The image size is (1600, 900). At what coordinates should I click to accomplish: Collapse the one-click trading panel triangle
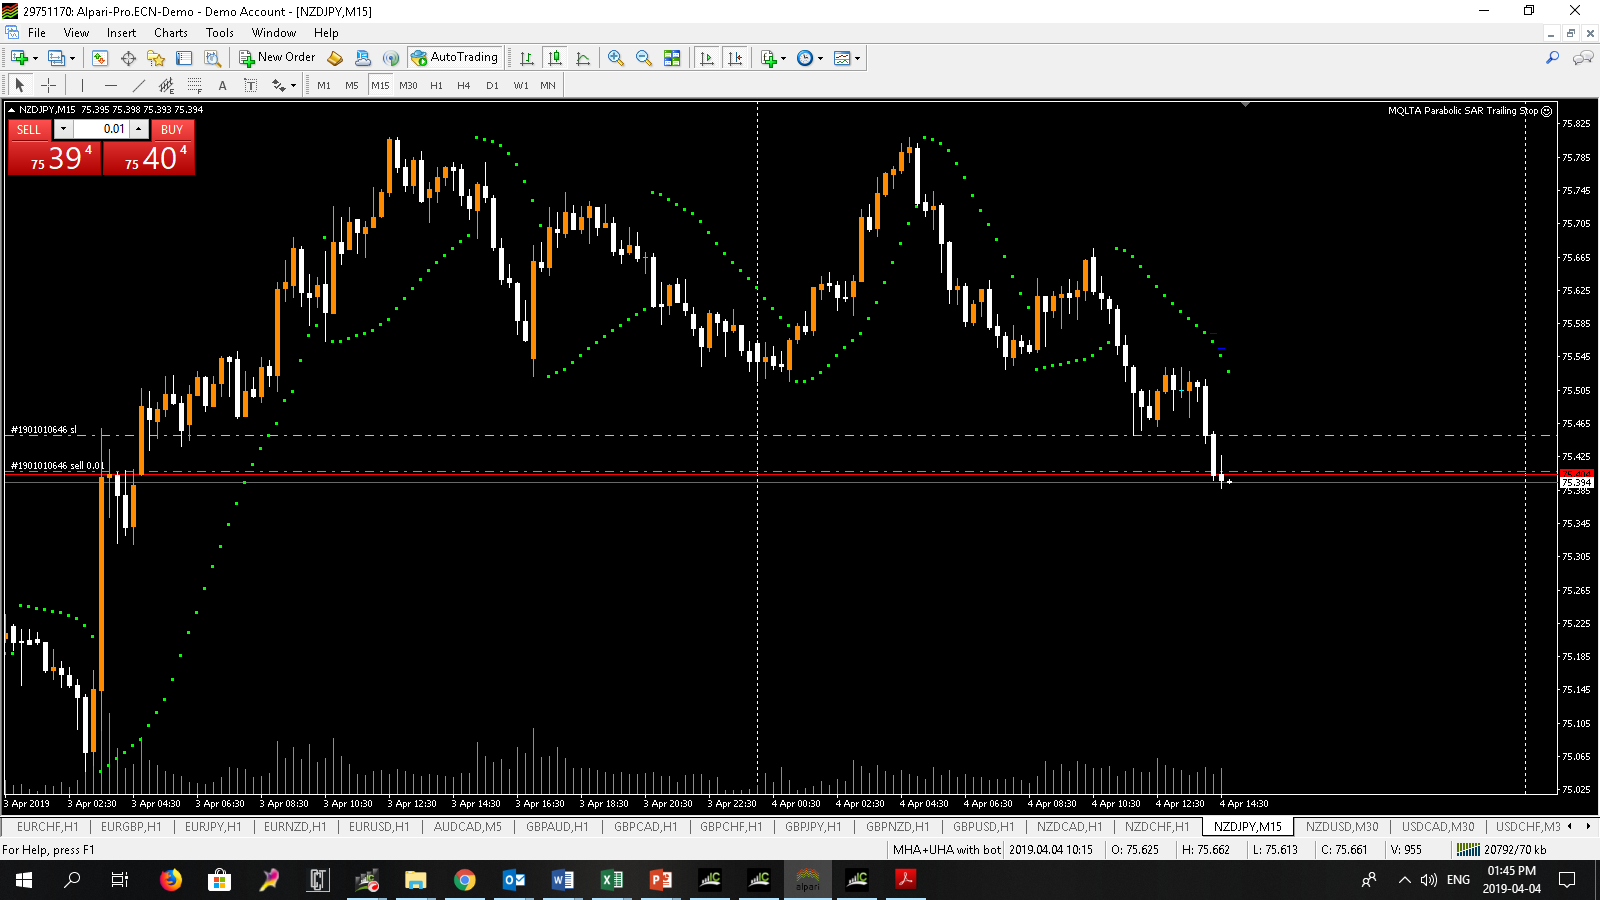pos(11,110)
